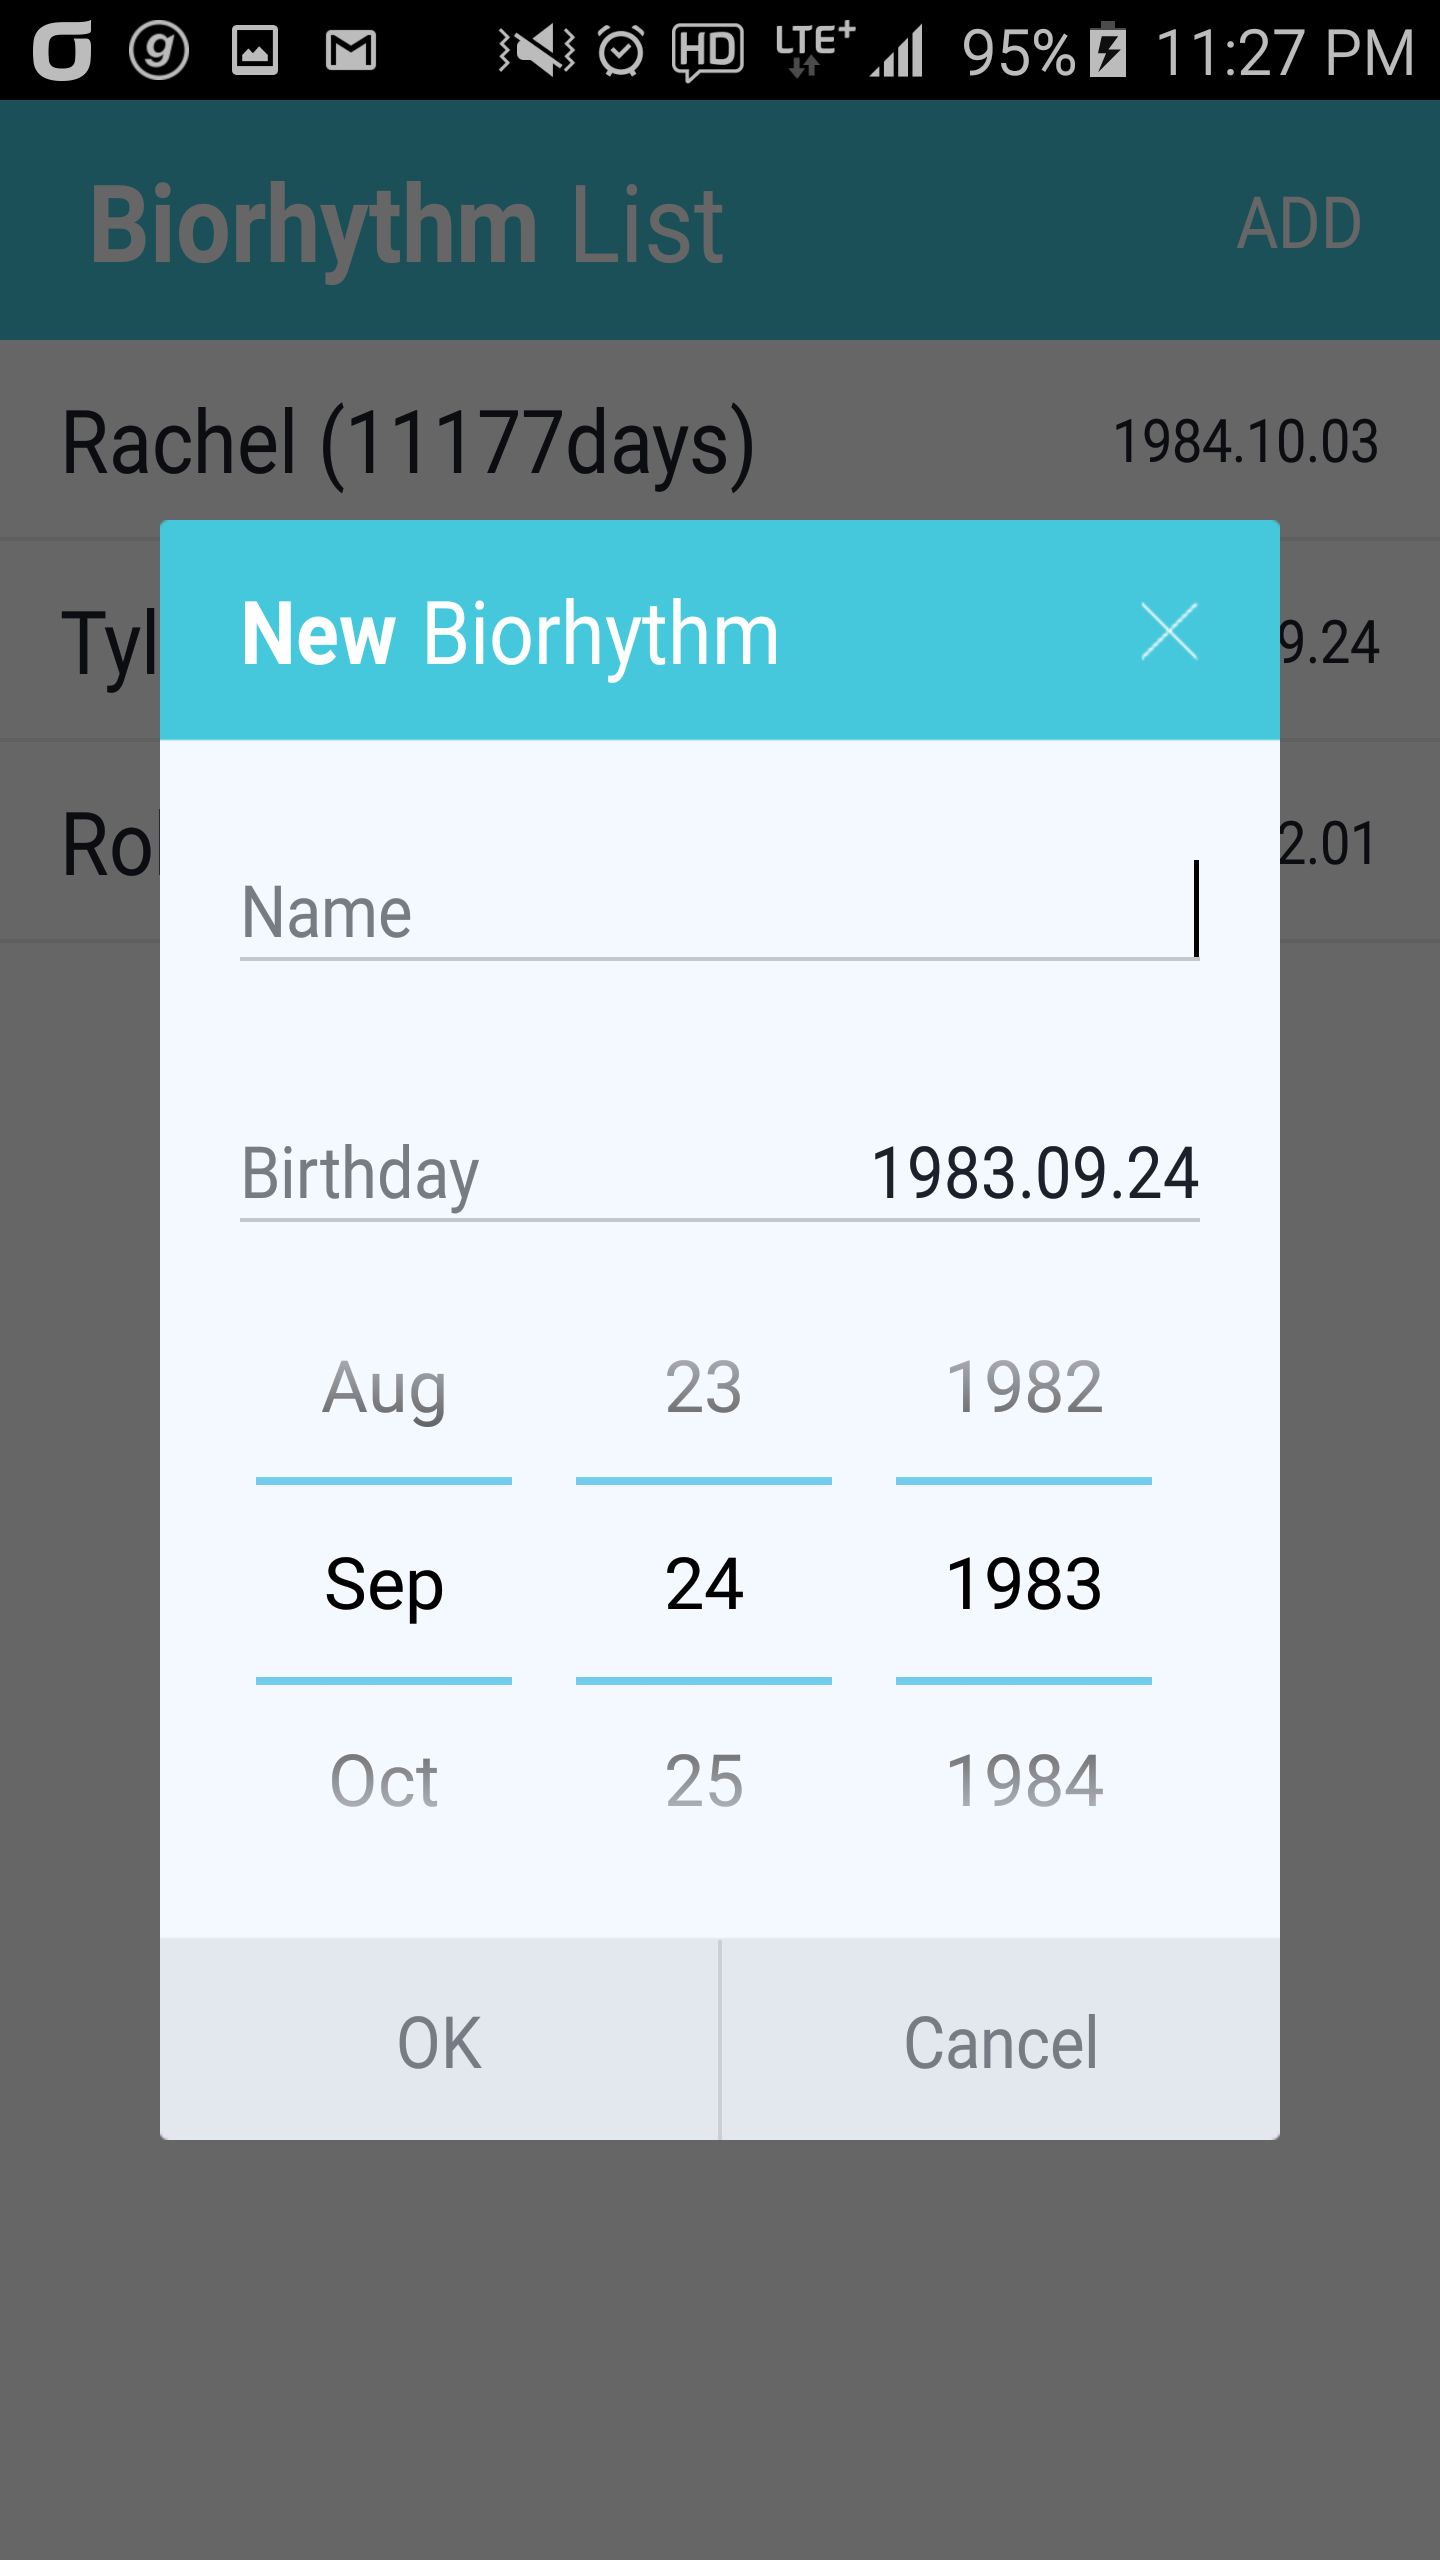The image size is (1440, 2560).
Task: Tap the image notification icon
Action: tap(255, 50)
